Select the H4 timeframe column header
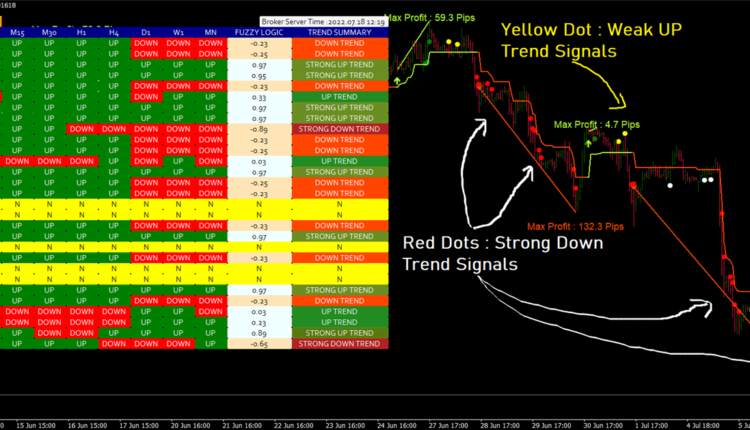Image resolution: width=750 pixels, height=430 pixels. point(113,33)
